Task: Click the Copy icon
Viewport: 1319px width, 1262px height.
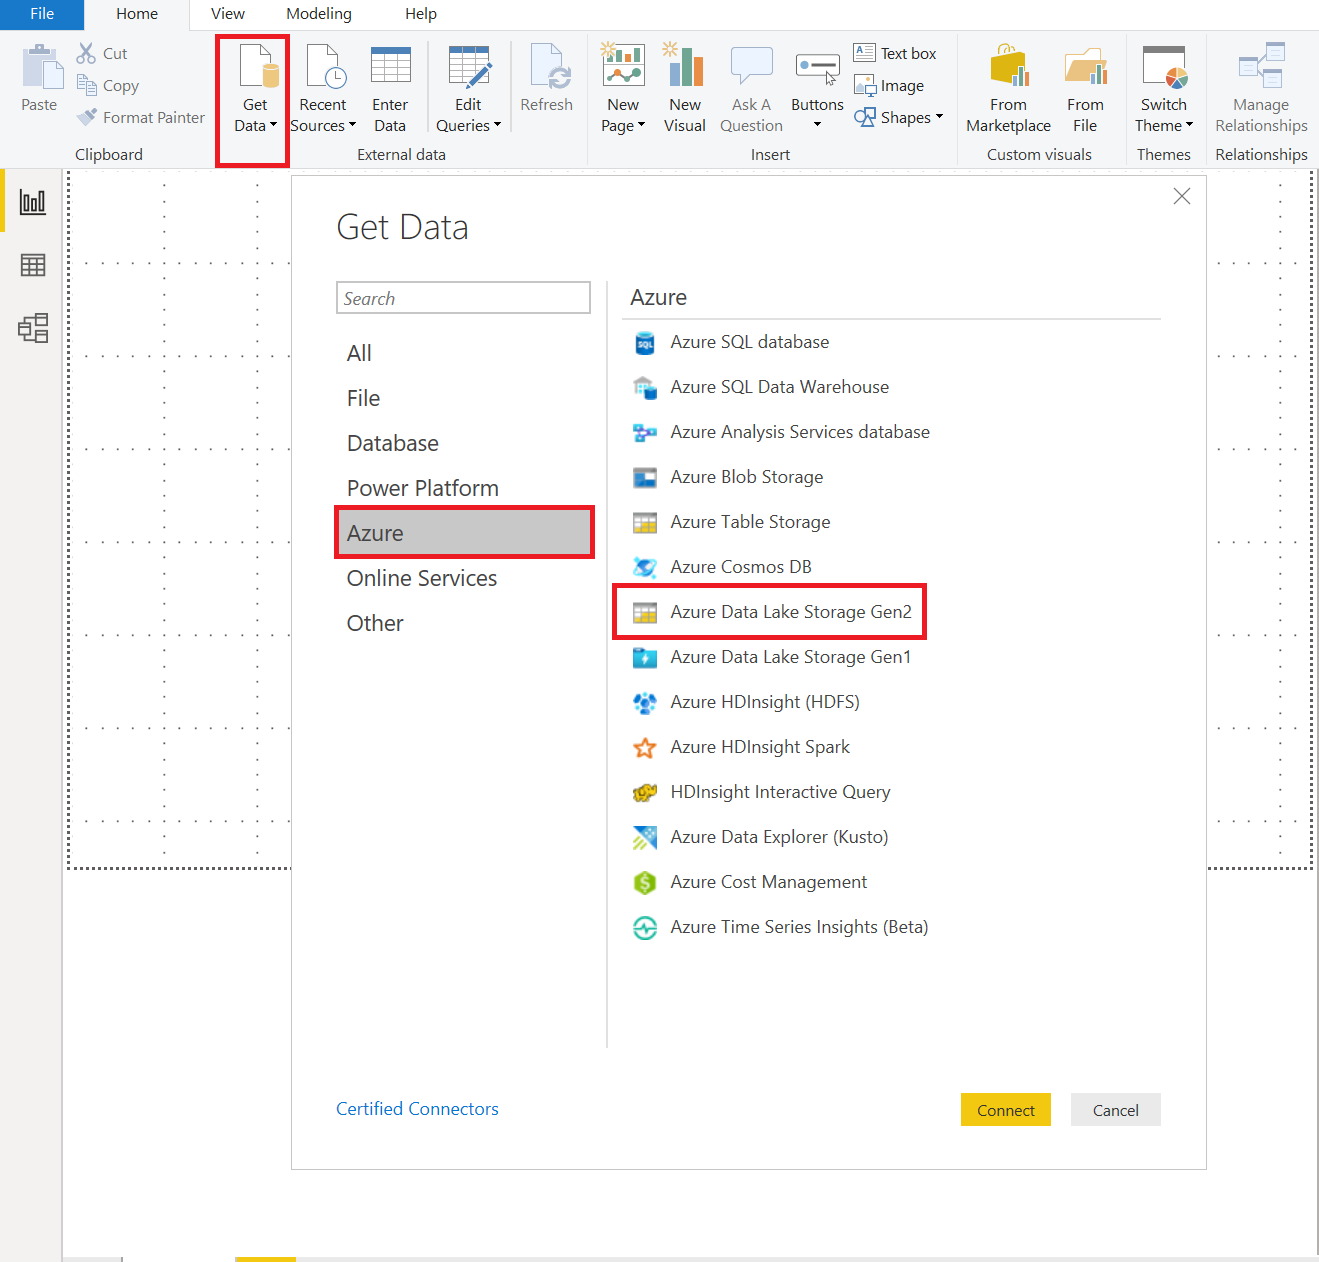Action: [x=87, y=85]
